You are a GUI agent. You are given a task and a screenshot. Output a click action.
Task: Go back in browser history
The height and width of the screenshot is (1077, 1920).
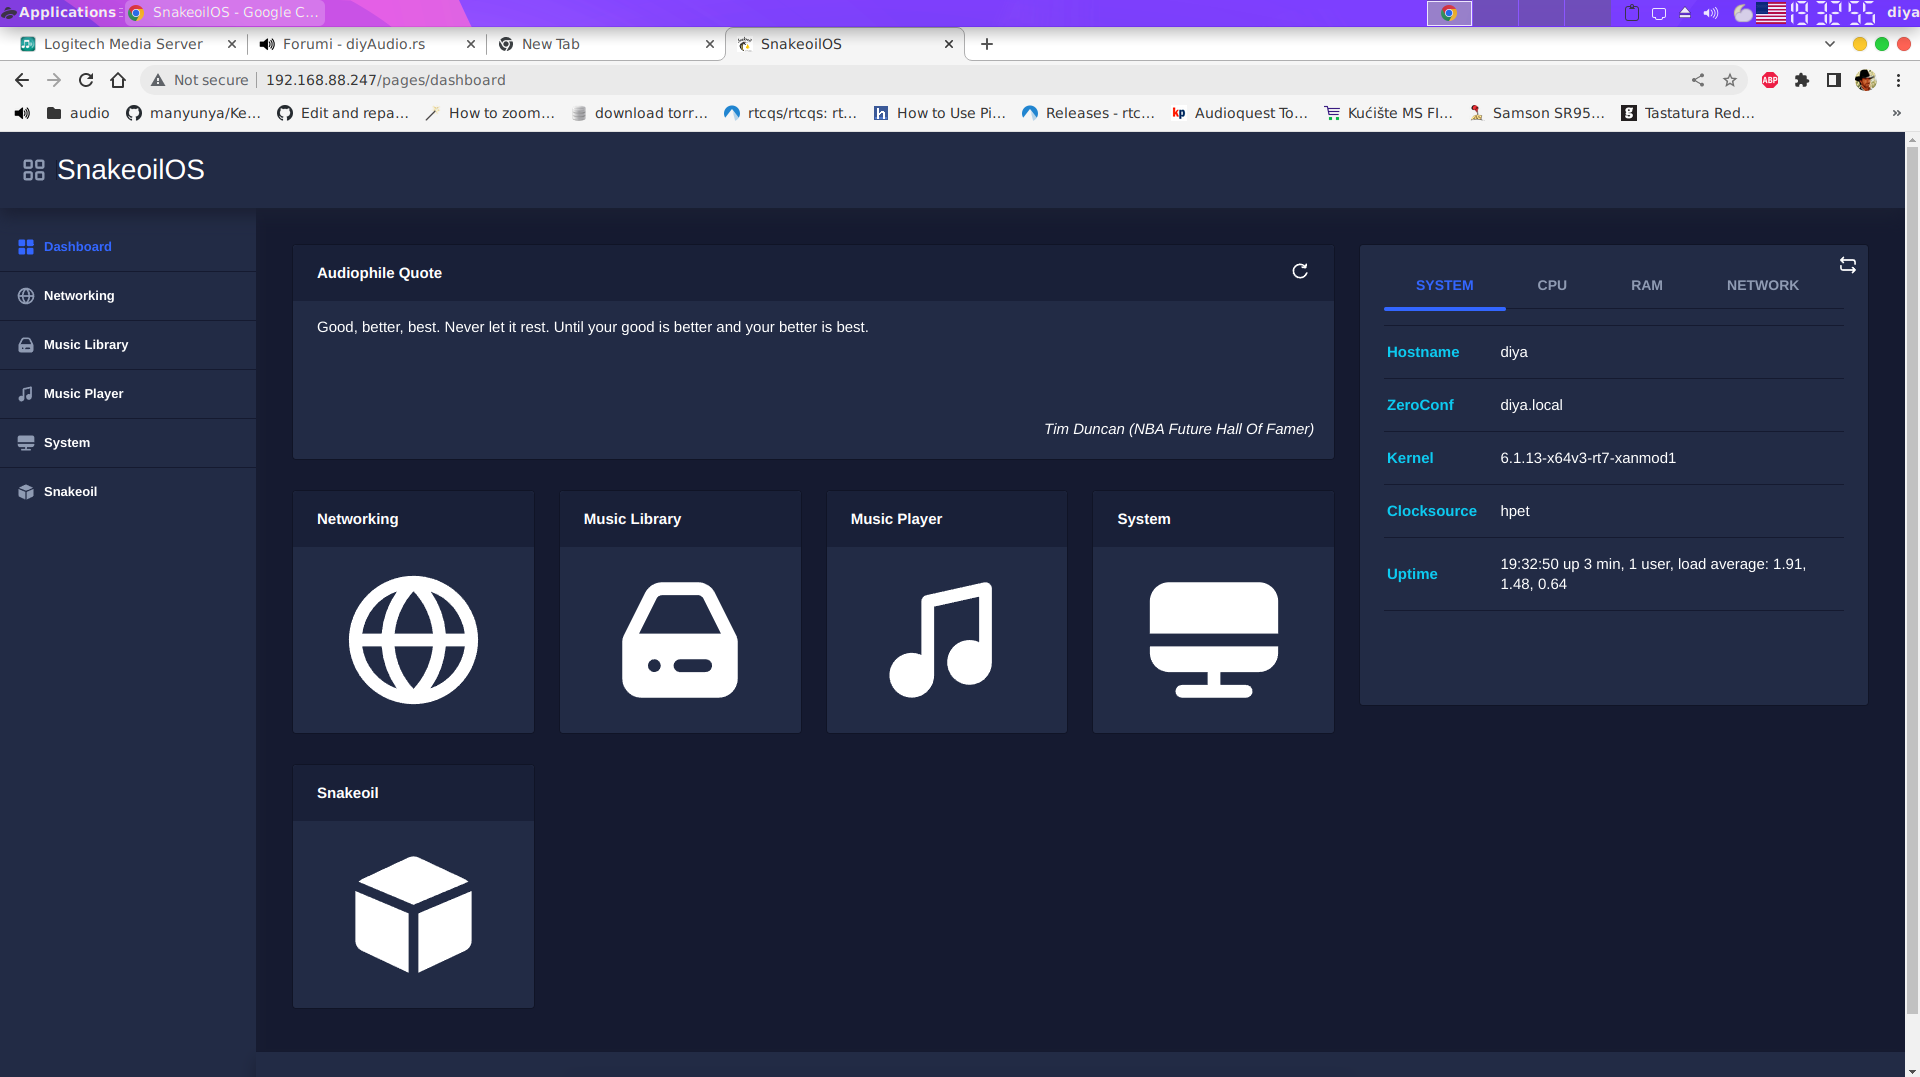(22, 80)
